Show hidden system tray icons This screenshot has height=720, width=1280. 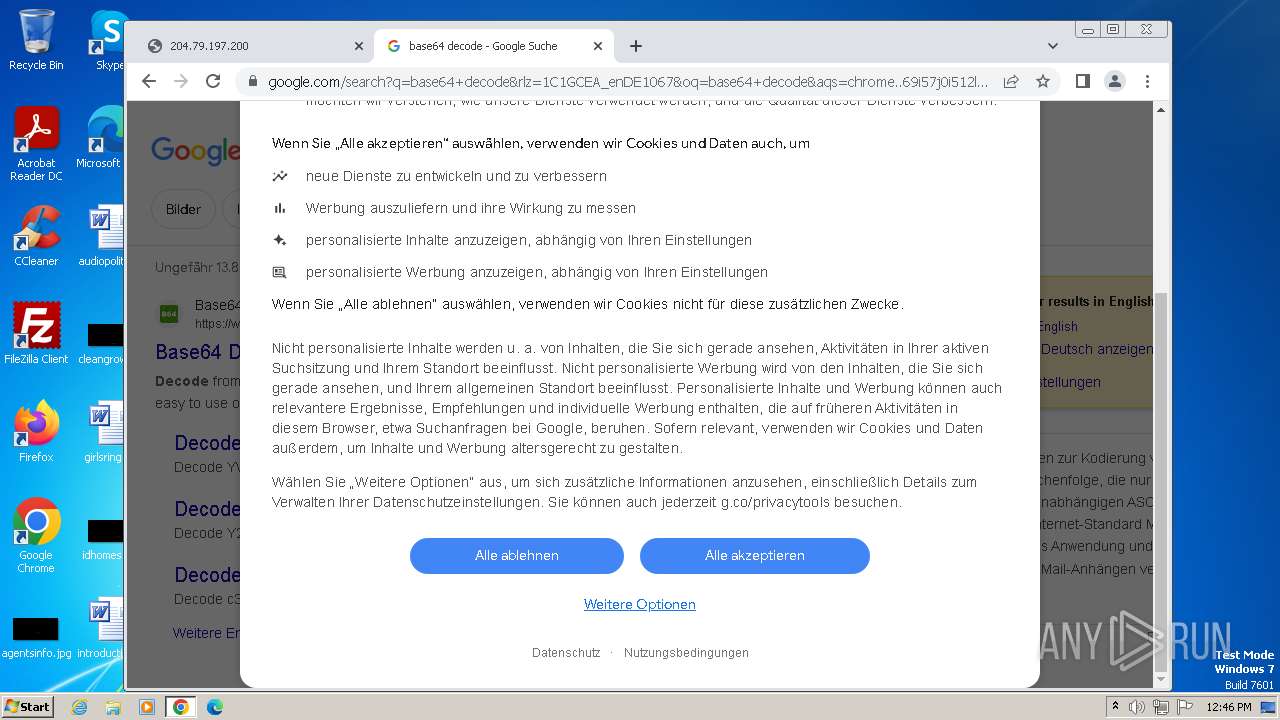(1114, 707)
